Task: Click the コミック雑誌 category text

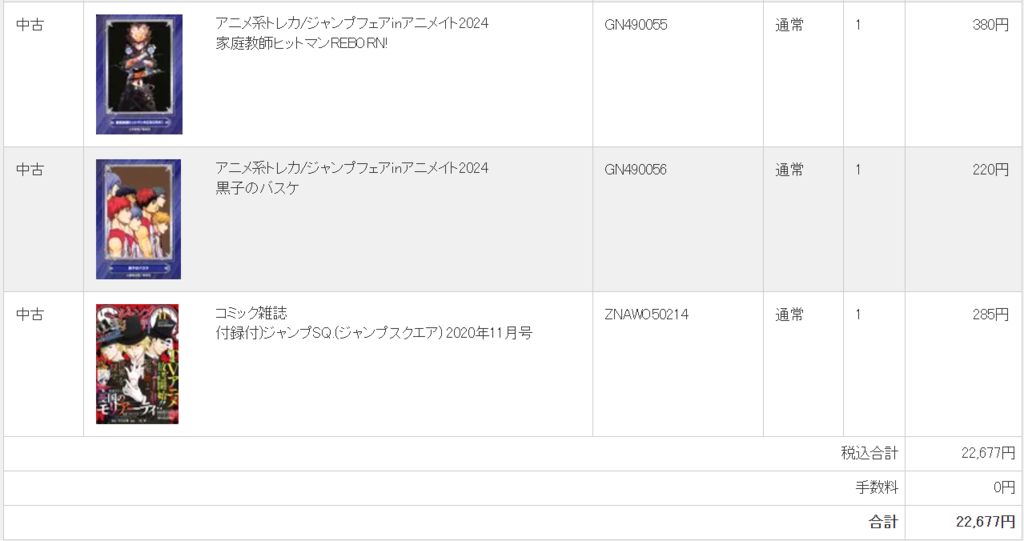Action: click(251, 313)
